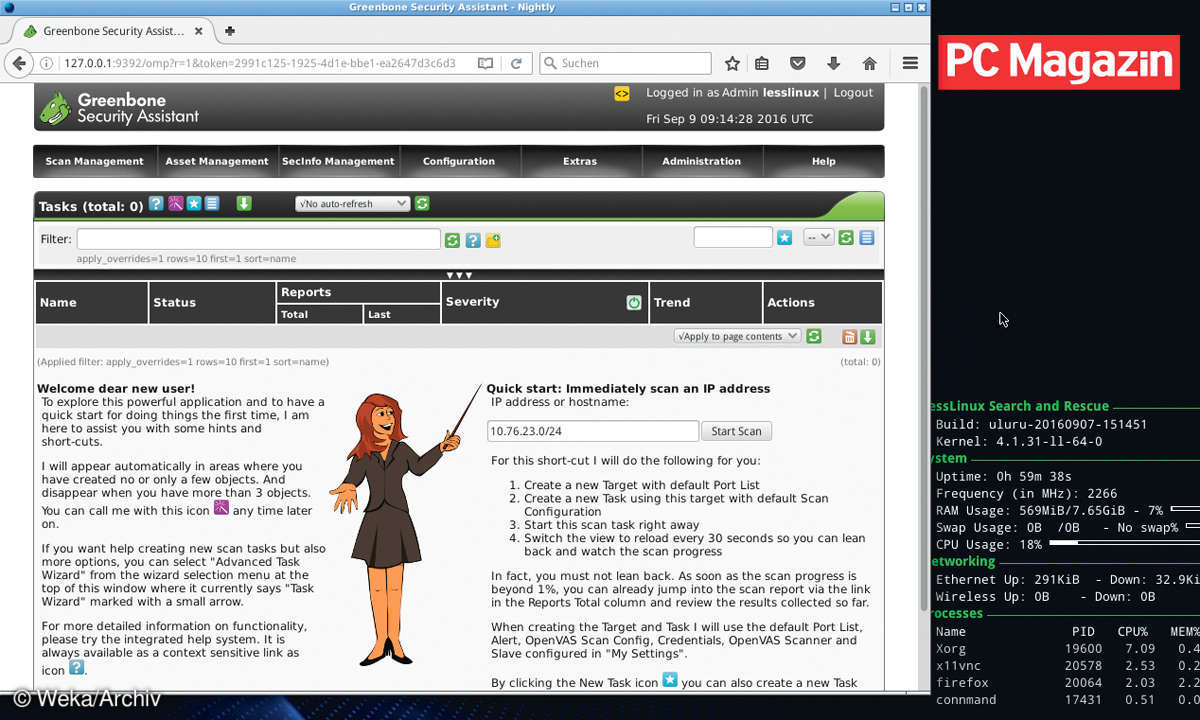This screenshot has height=720, width=1200.
Task: Click refresh icon beside Apply to page contents
Action: click(x=814, y=336)
